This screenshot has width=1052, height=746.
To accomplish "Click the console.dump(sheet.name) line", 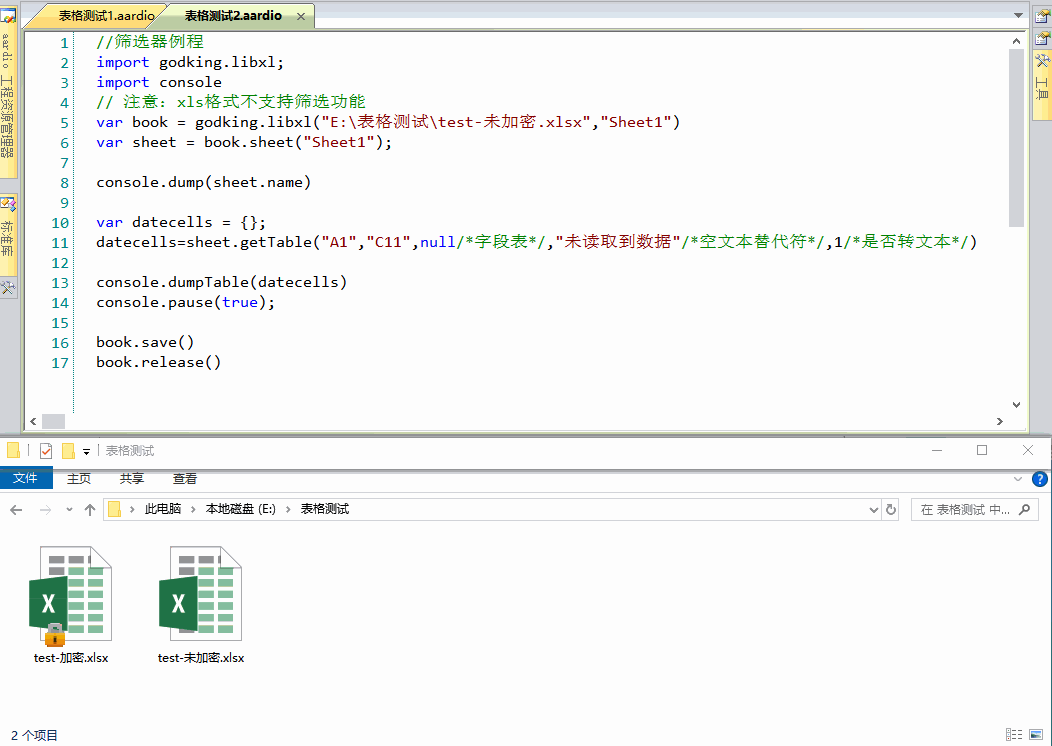I will tap(203, 182).
